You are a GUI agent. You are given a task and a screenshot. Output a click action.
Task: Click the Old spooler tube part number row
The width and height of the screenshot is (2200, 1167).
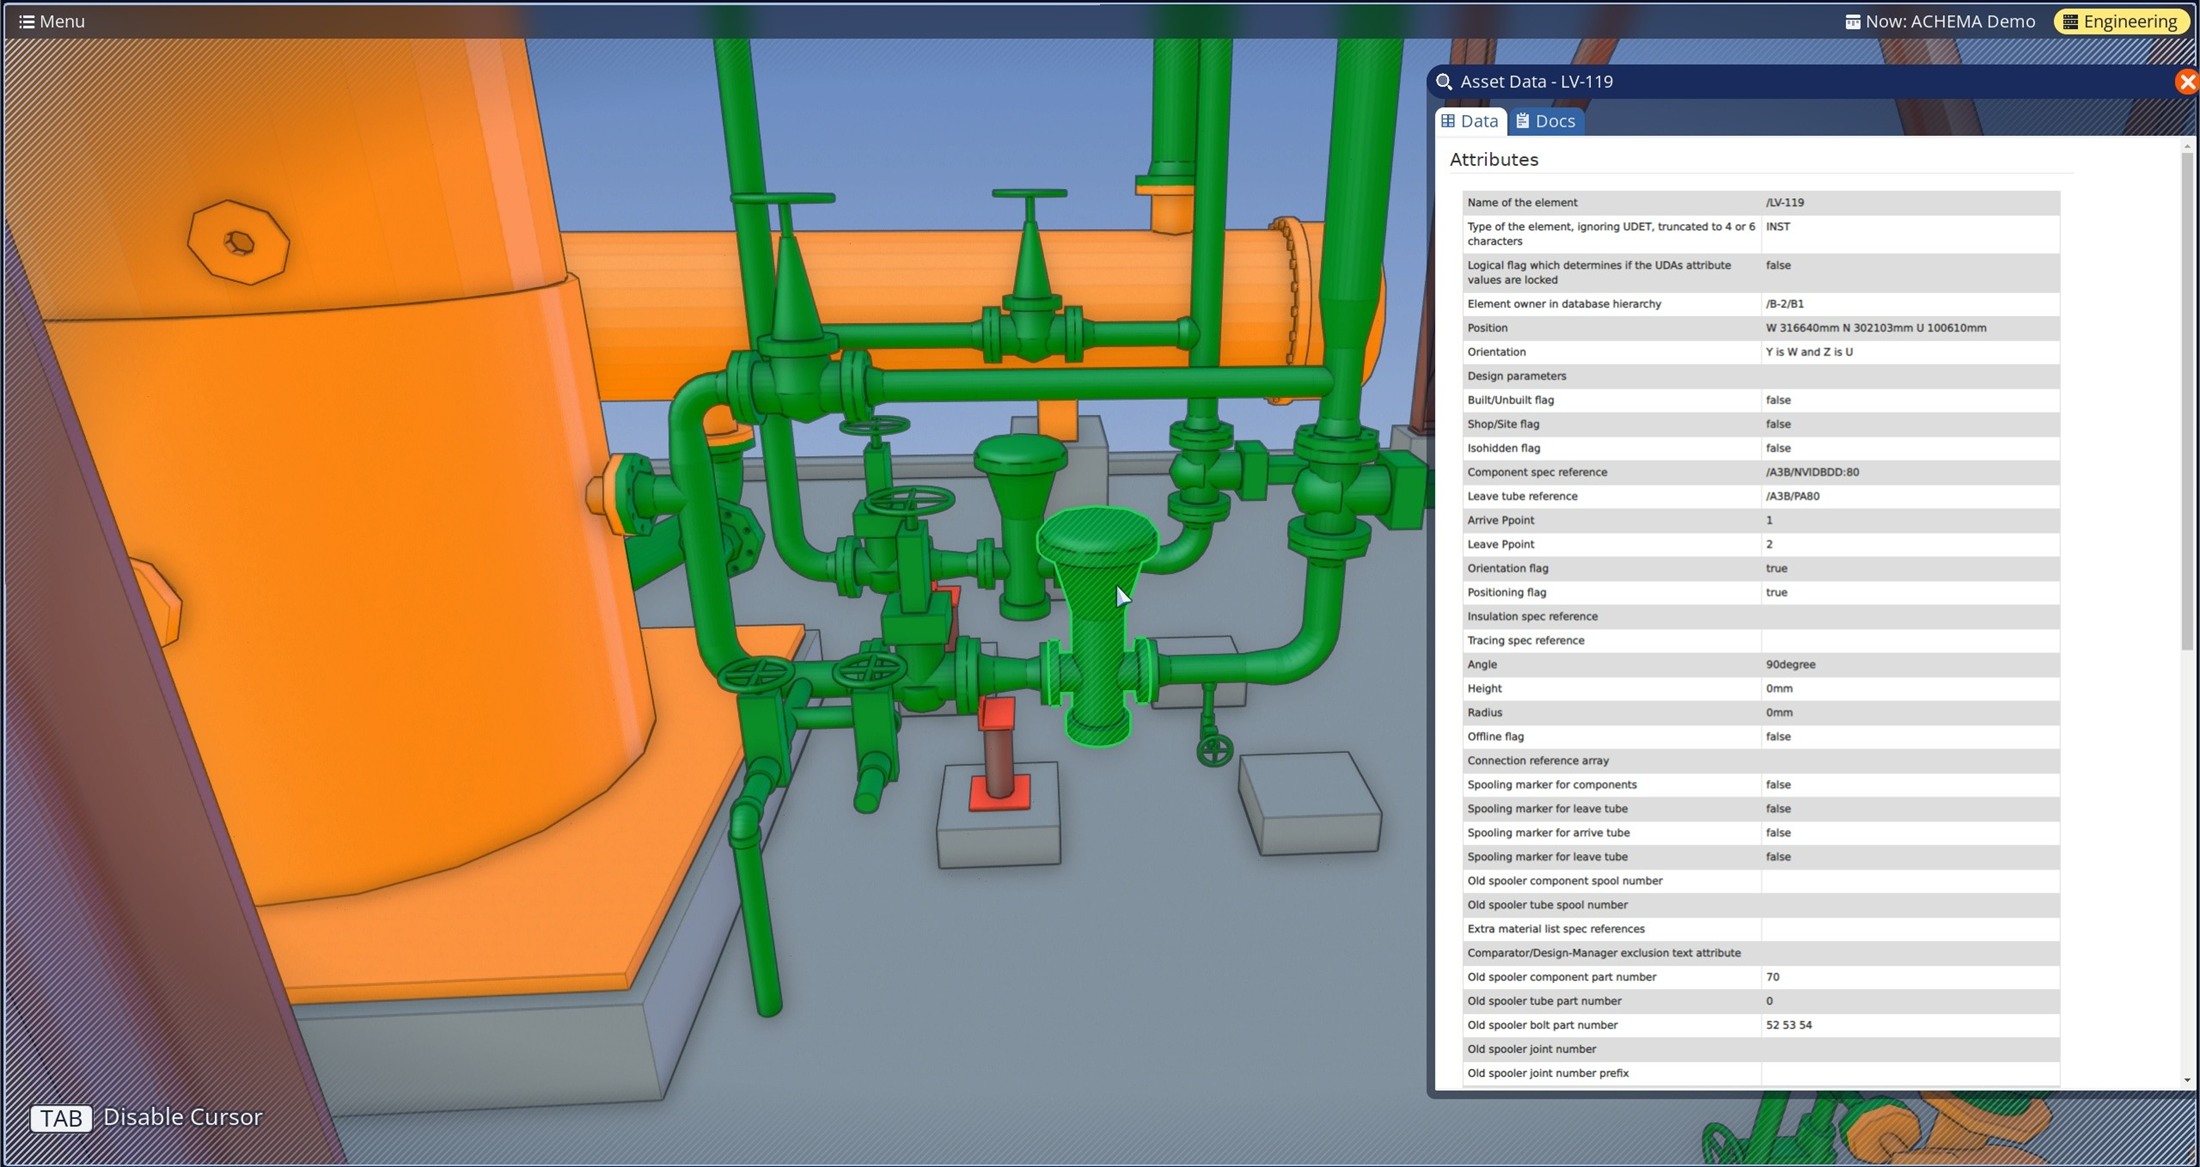pos(1761,1001)
